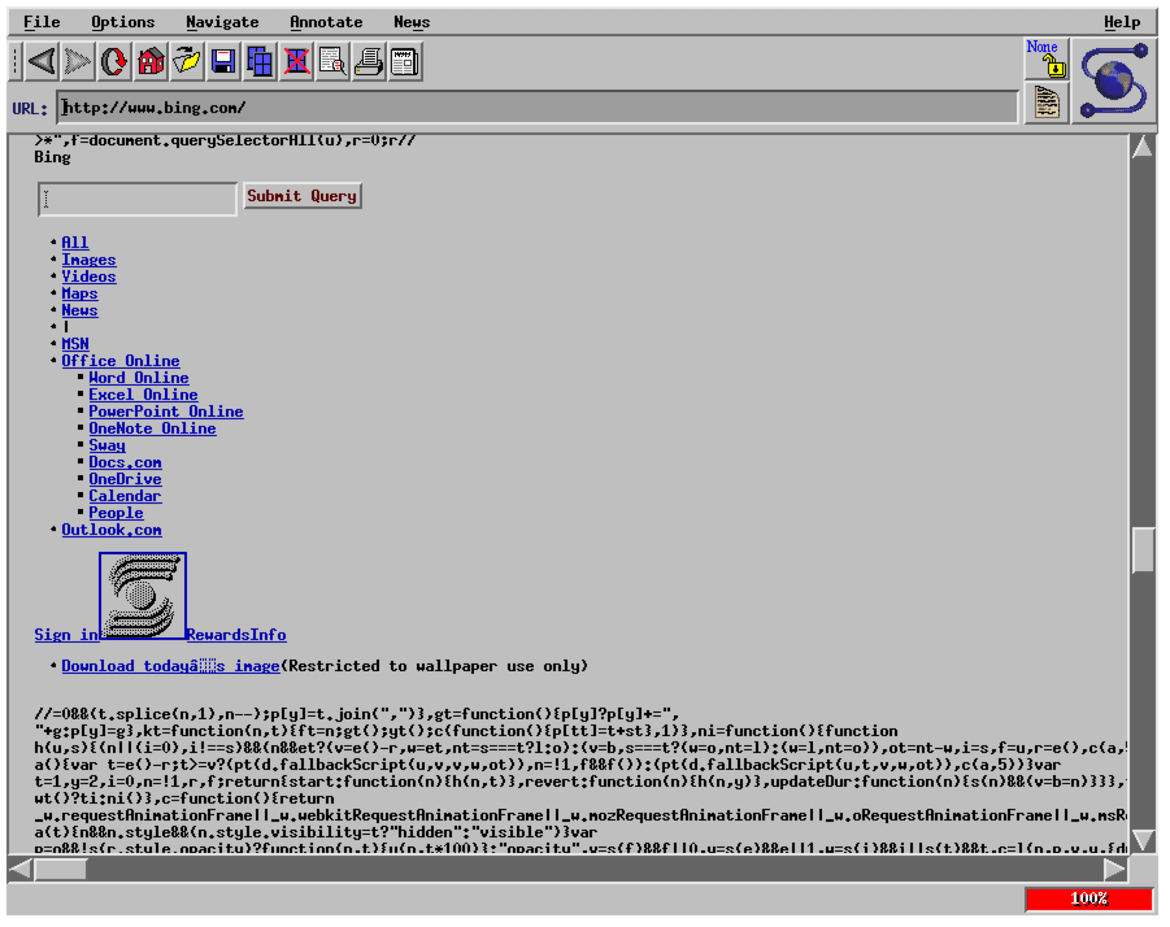Image resolution: width=1170 pixels, height=927 pixels.
Task: Open the OneNote Online link
Action: (152, 428)
